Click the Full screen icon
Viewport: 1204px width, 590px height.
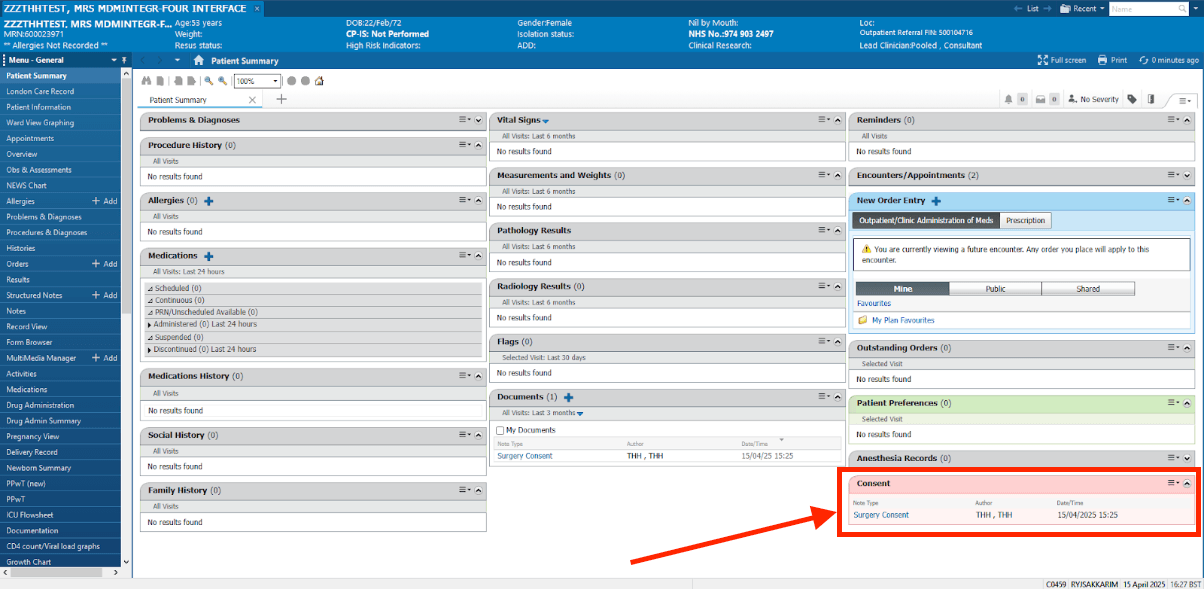(x=1043, y=60)
